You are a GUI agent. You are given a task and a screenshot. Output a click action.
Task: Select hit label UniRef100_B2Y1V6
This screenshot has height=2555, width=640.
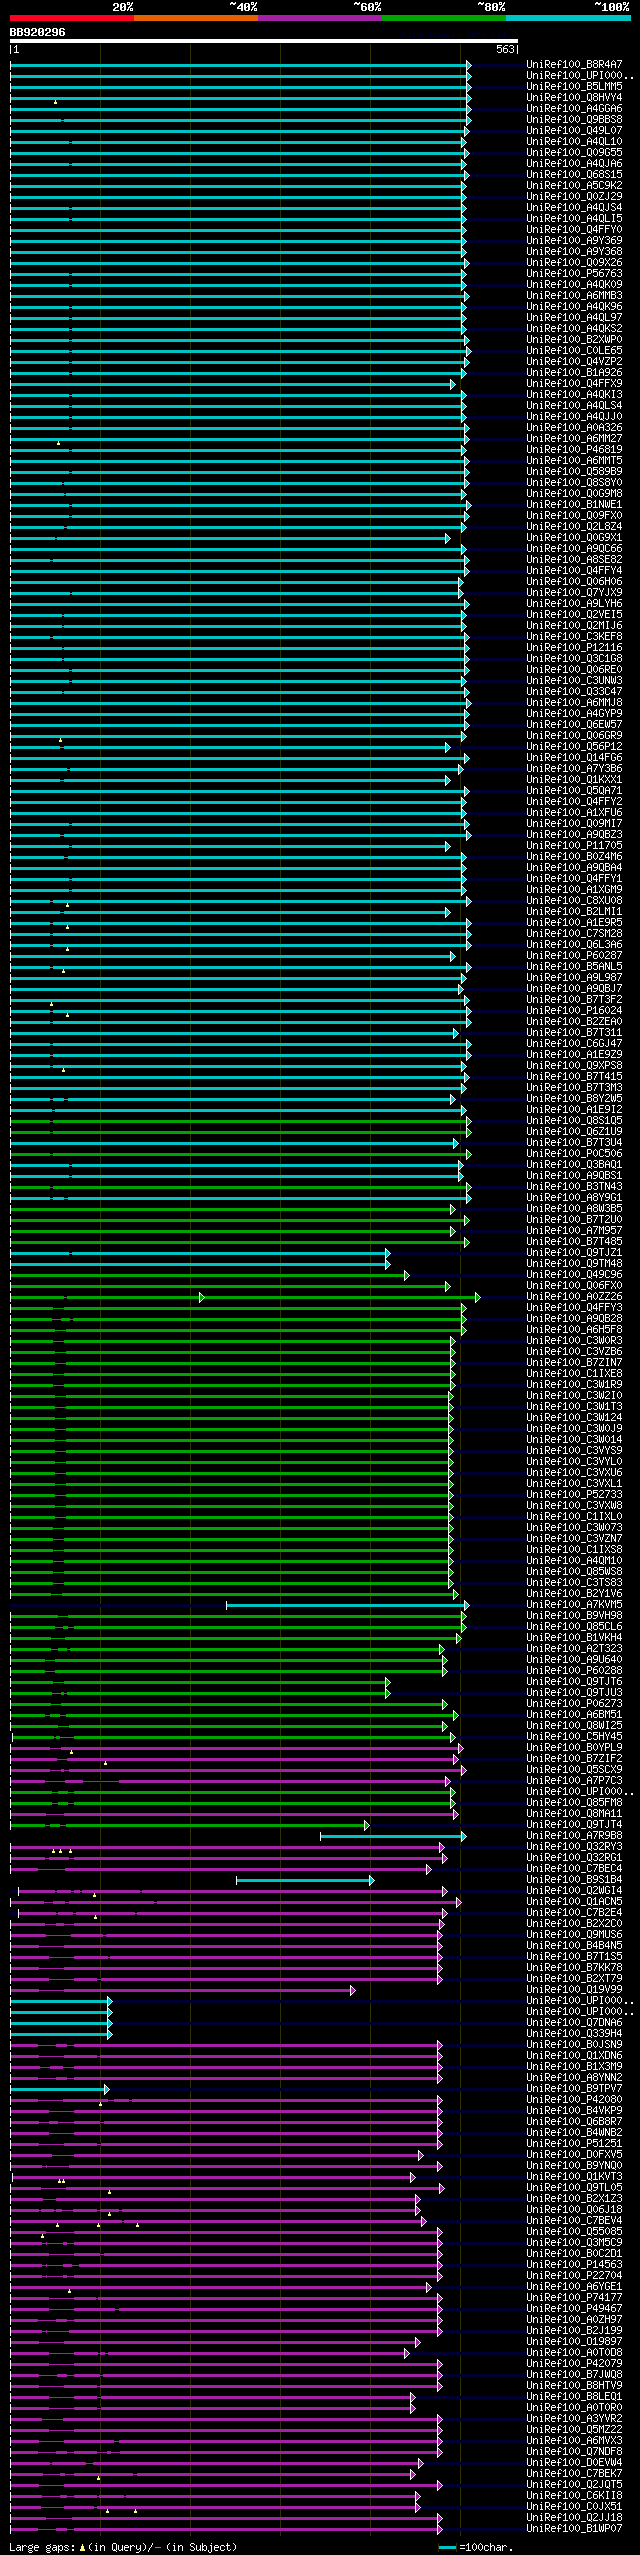[574, 1594]
